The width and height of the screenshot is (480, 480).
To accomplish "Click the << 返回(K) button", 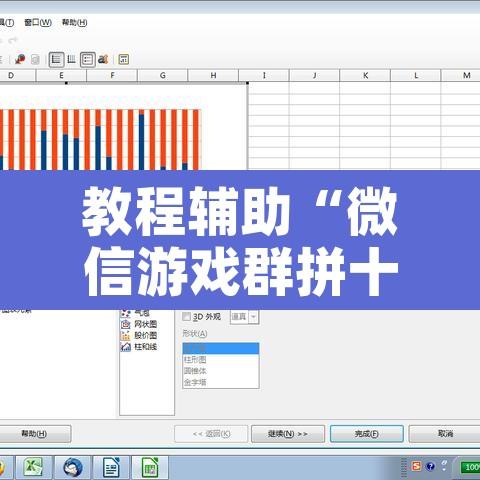I will pos(211,434).
